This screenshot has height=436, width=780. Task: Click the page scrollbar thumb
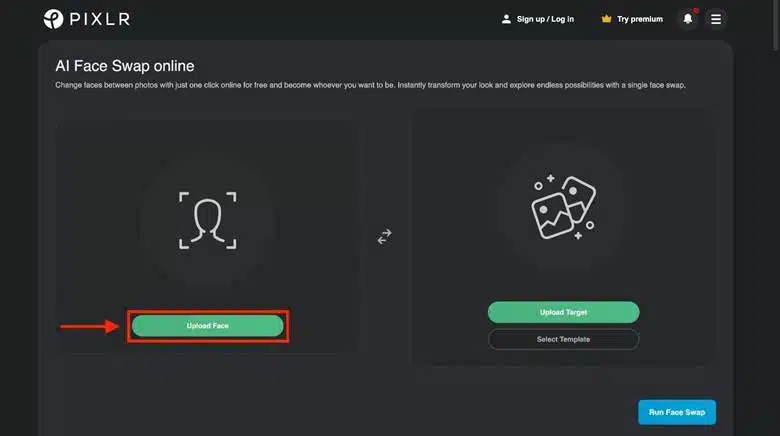[x=776, y=24]
